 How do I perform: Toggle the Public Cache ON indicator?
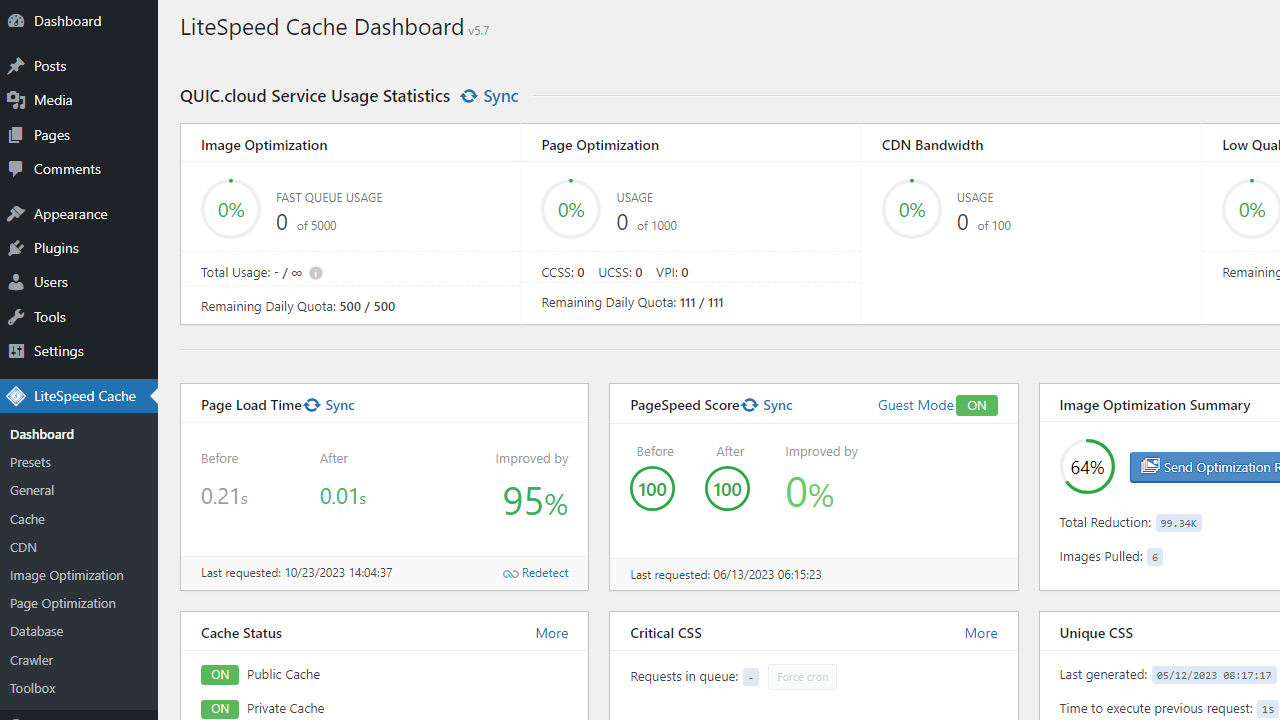[220, 675]
